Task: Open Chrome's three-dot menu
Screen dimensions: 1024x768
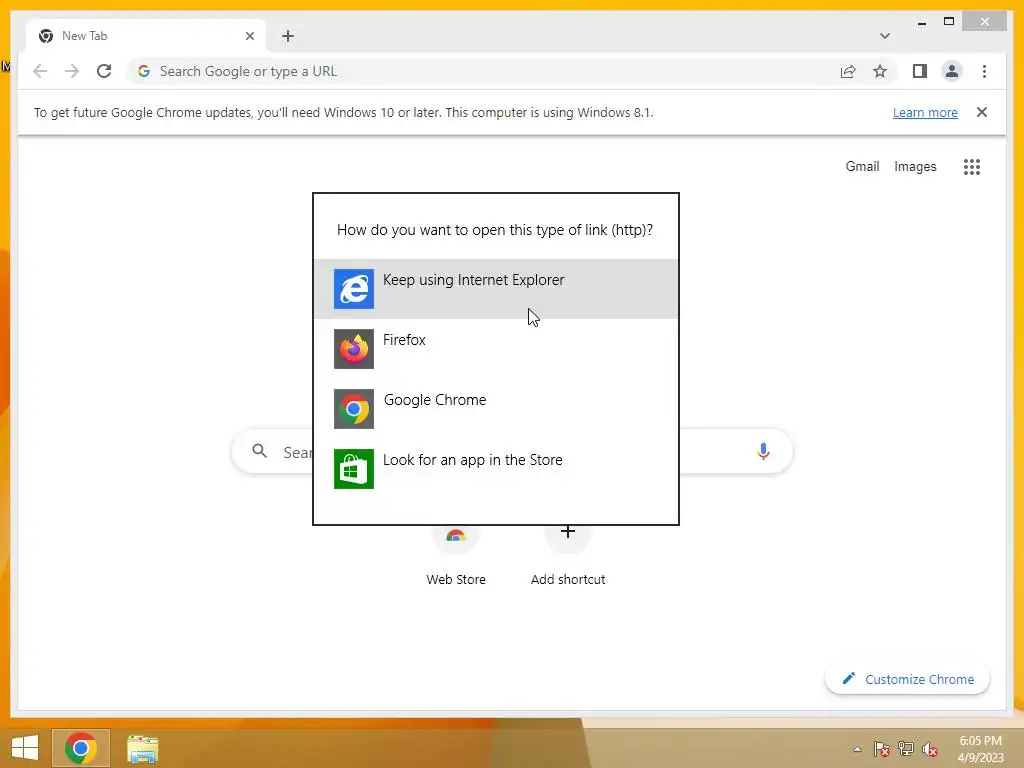Action: 984,71
